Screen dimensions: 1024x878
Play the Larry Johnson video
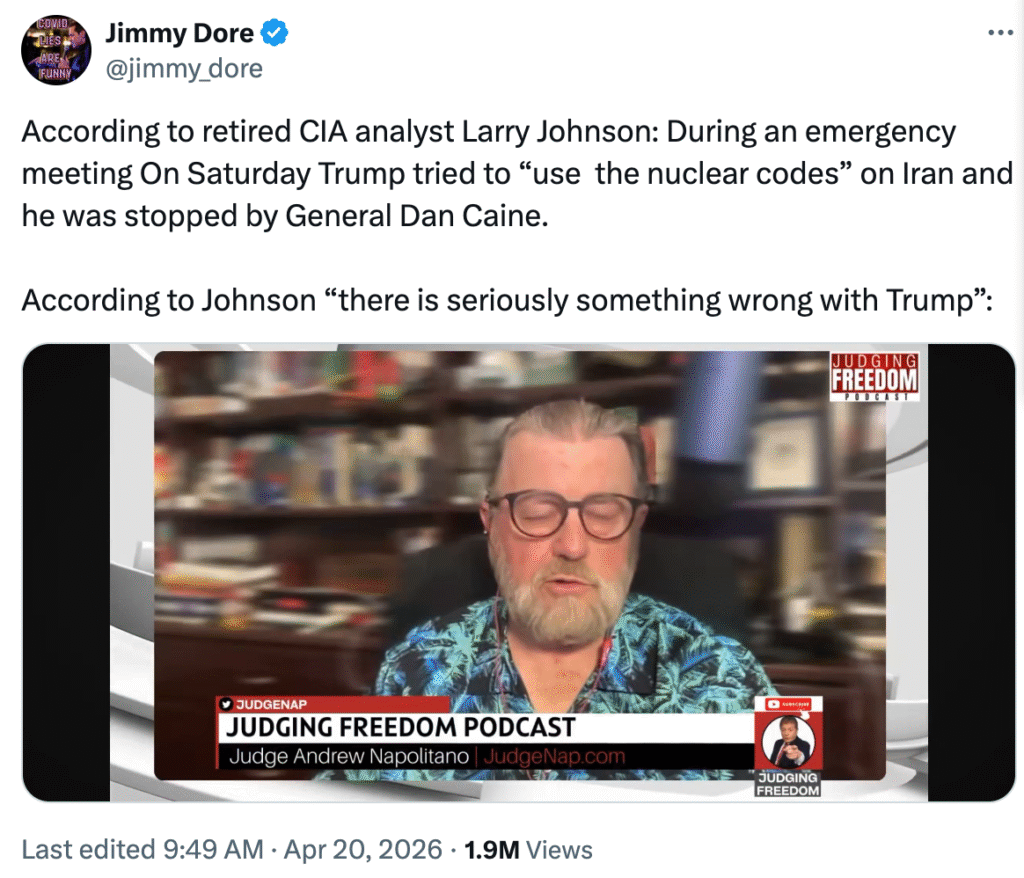coord(519,572)
